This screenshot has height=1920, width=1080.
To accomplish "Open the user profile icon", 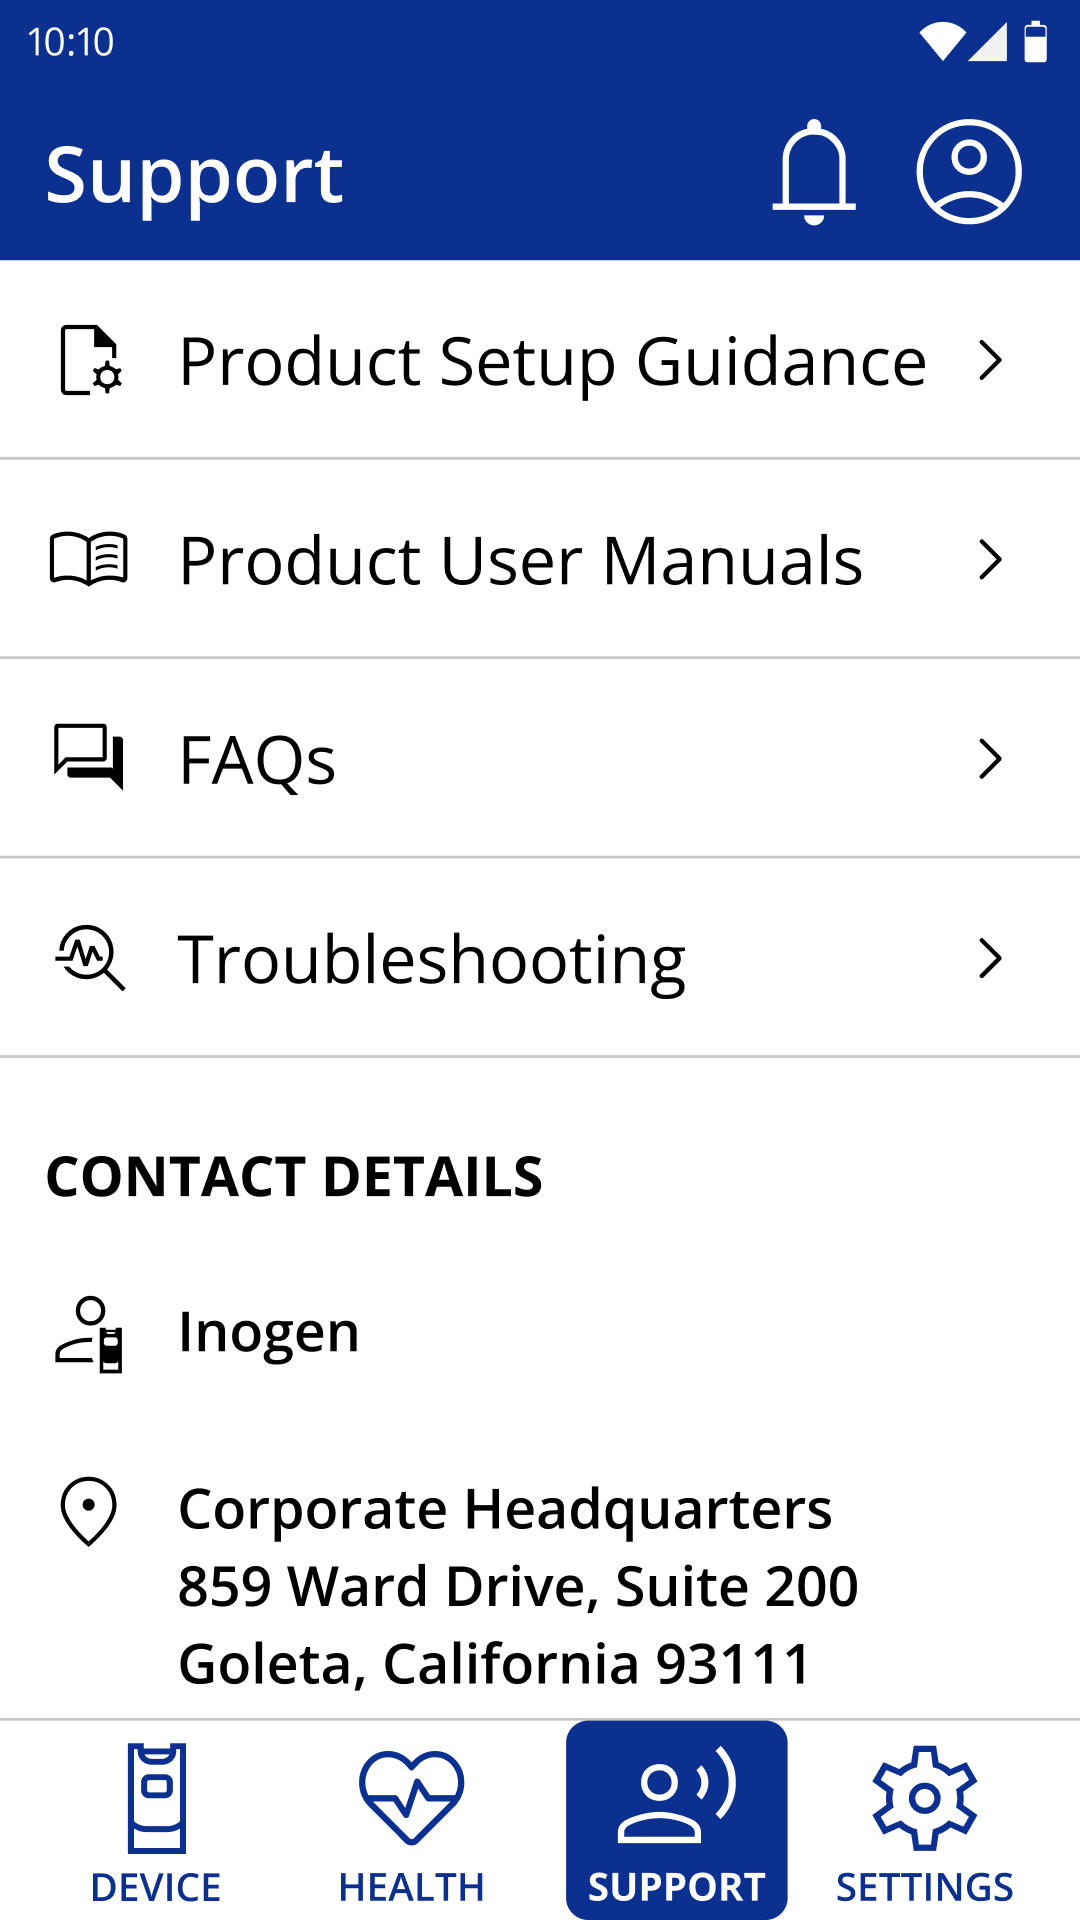I will click(968, 172).
